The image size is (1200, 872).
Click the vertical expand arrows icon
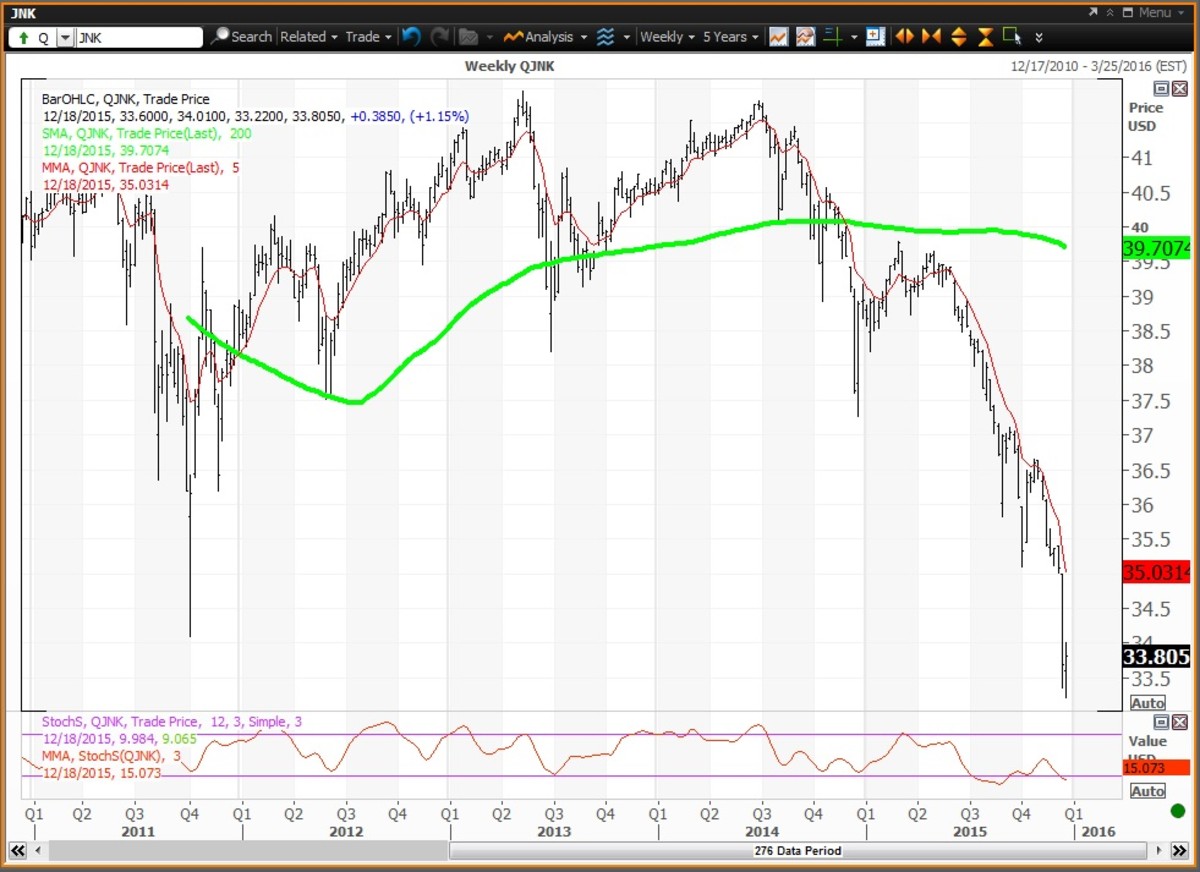coord(958,37)
